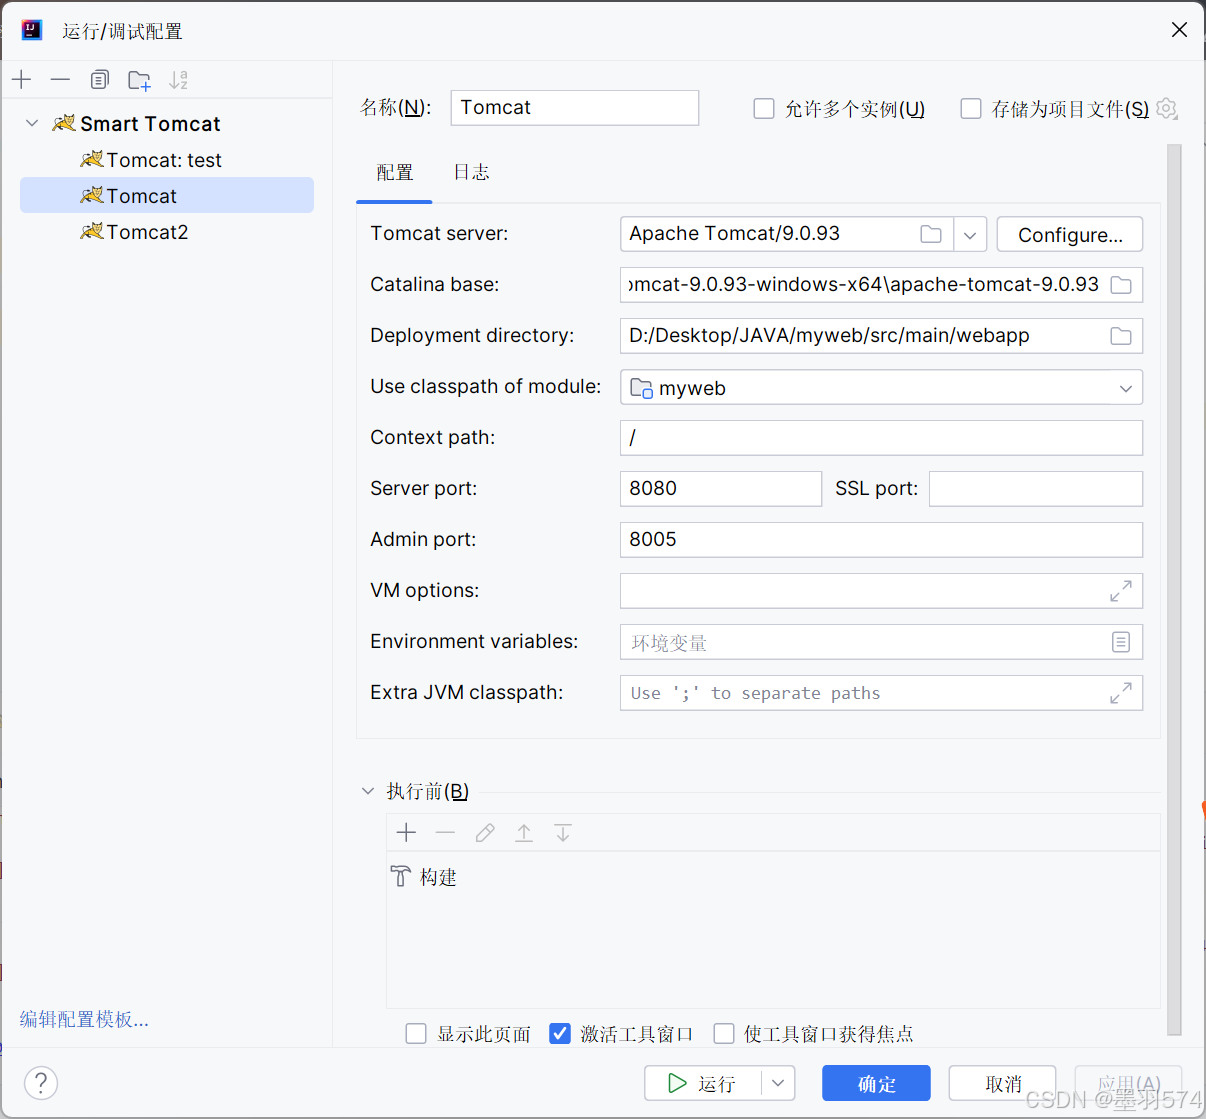Browse folder for Tomcat server
Screen dimensions: 1206x1119
point(931,234)
